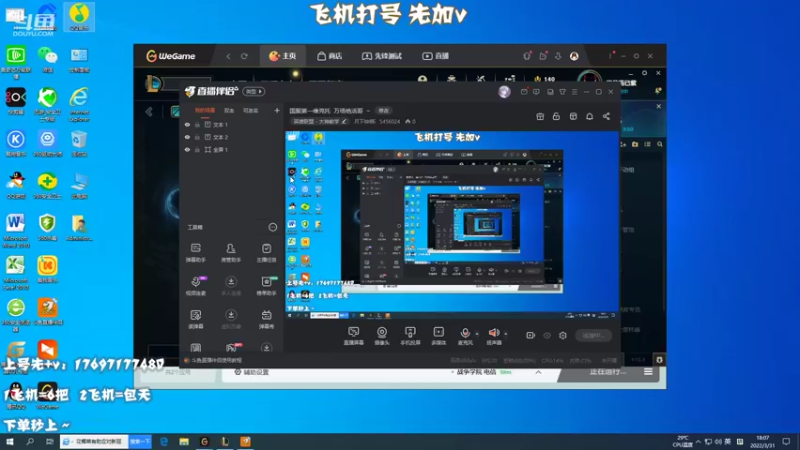This screenshot has width=800, height=450.
Task: Open File Explorer from the taskbar
Action: [184, 442]
